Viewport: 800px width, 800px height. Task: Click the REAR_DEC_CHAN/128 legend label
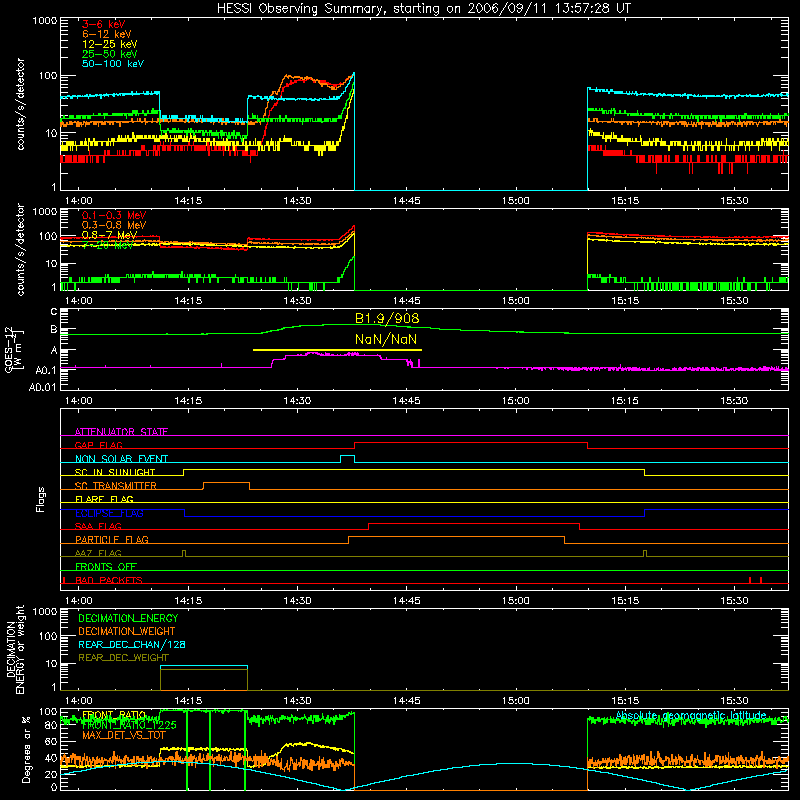[132, 644]
